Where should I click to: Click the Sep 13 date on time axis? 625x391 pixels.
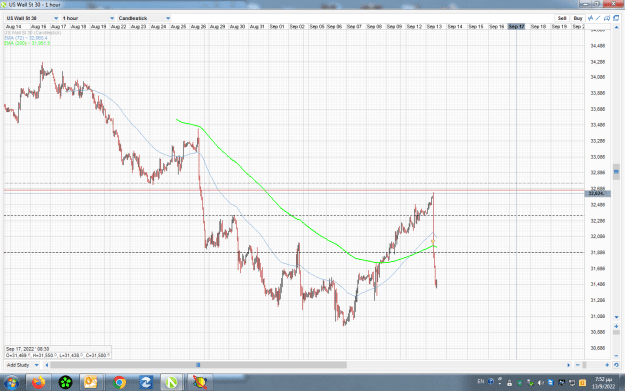click(434, 27)
